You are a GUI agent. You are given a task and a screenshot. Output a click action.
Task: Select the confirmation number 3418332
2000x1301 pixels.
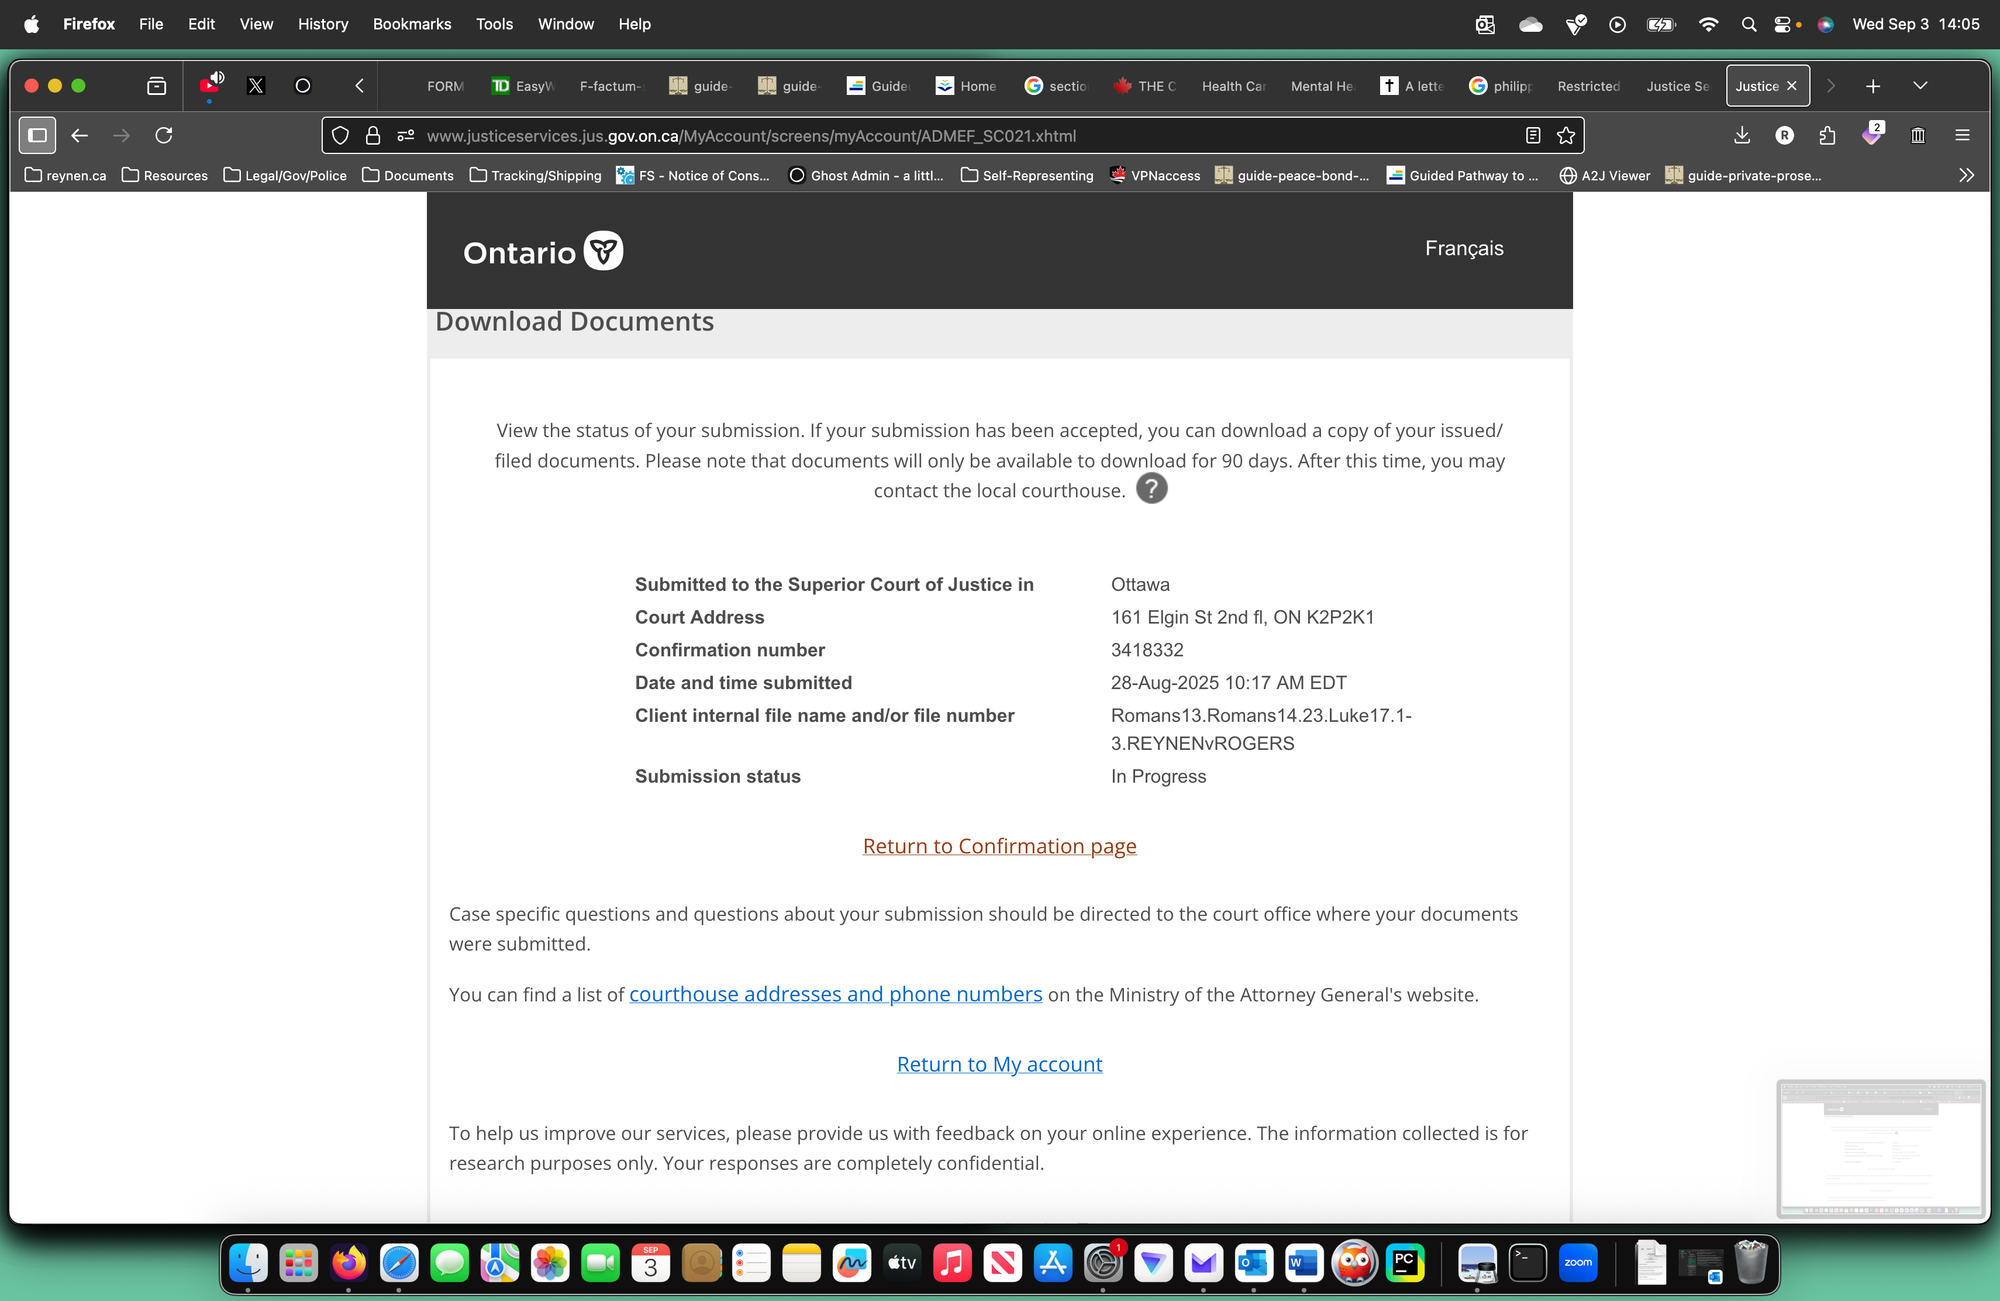1147,650
